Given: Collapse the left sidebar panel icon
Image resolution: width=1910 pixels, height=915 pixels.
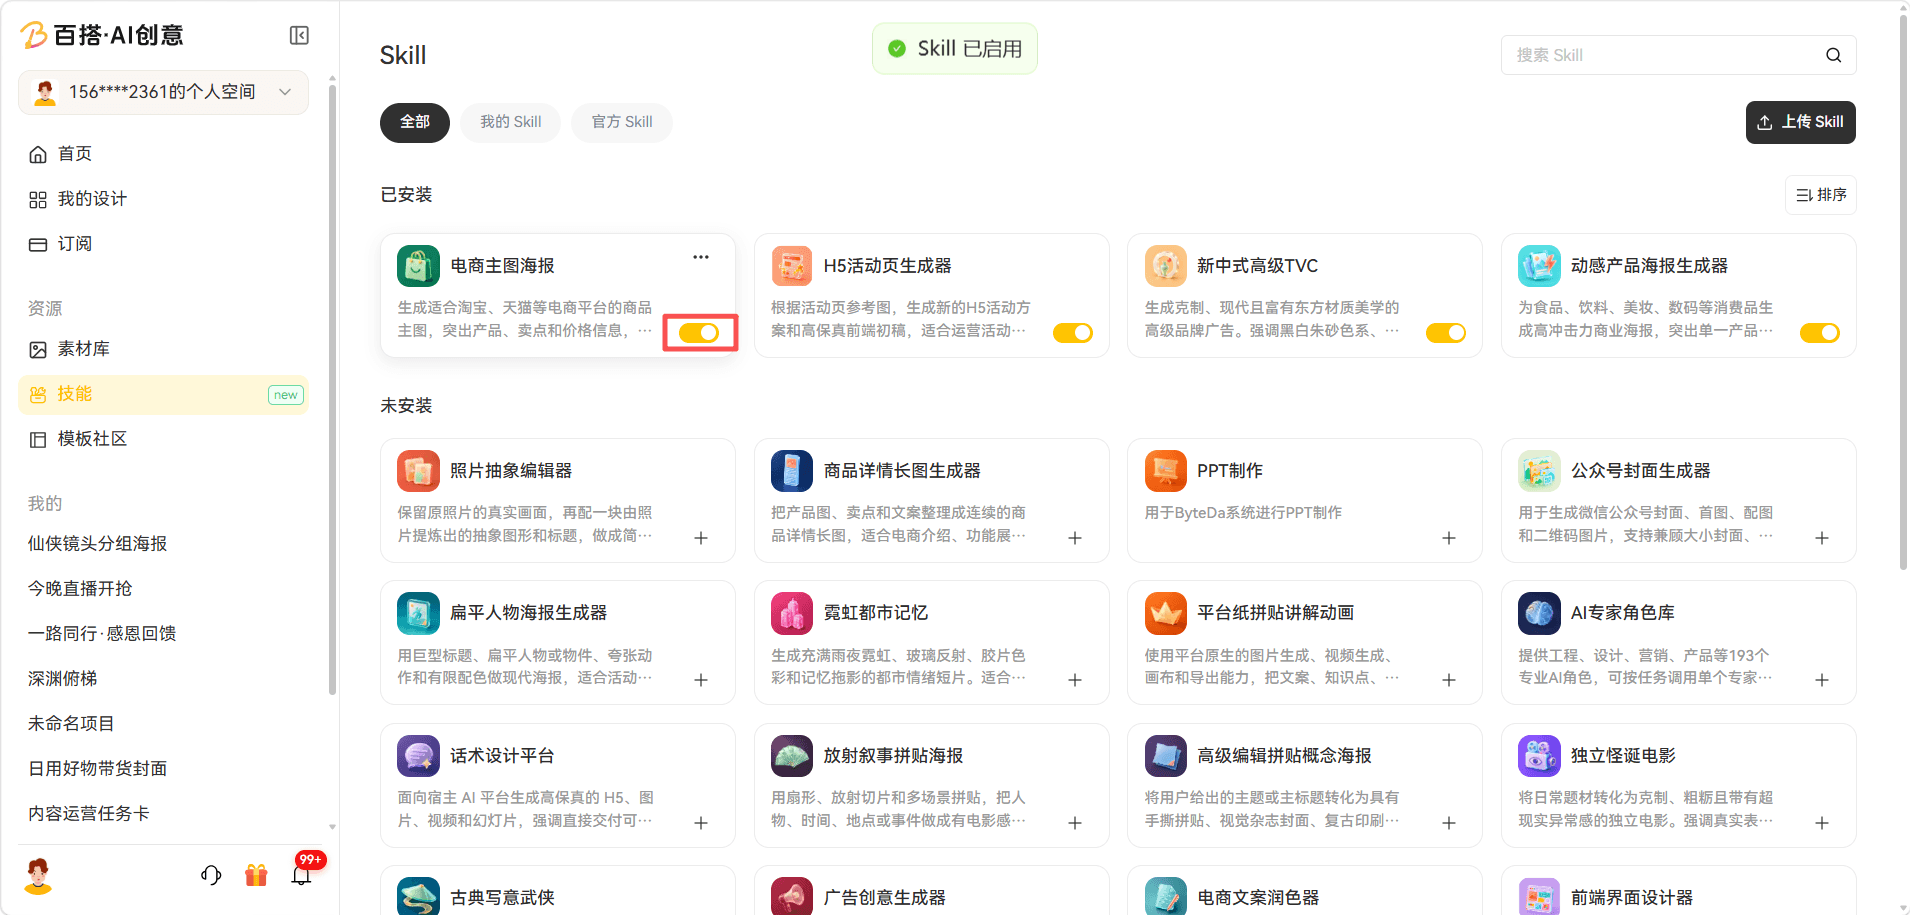Looking at the screenshot, I should coord(299,36).
